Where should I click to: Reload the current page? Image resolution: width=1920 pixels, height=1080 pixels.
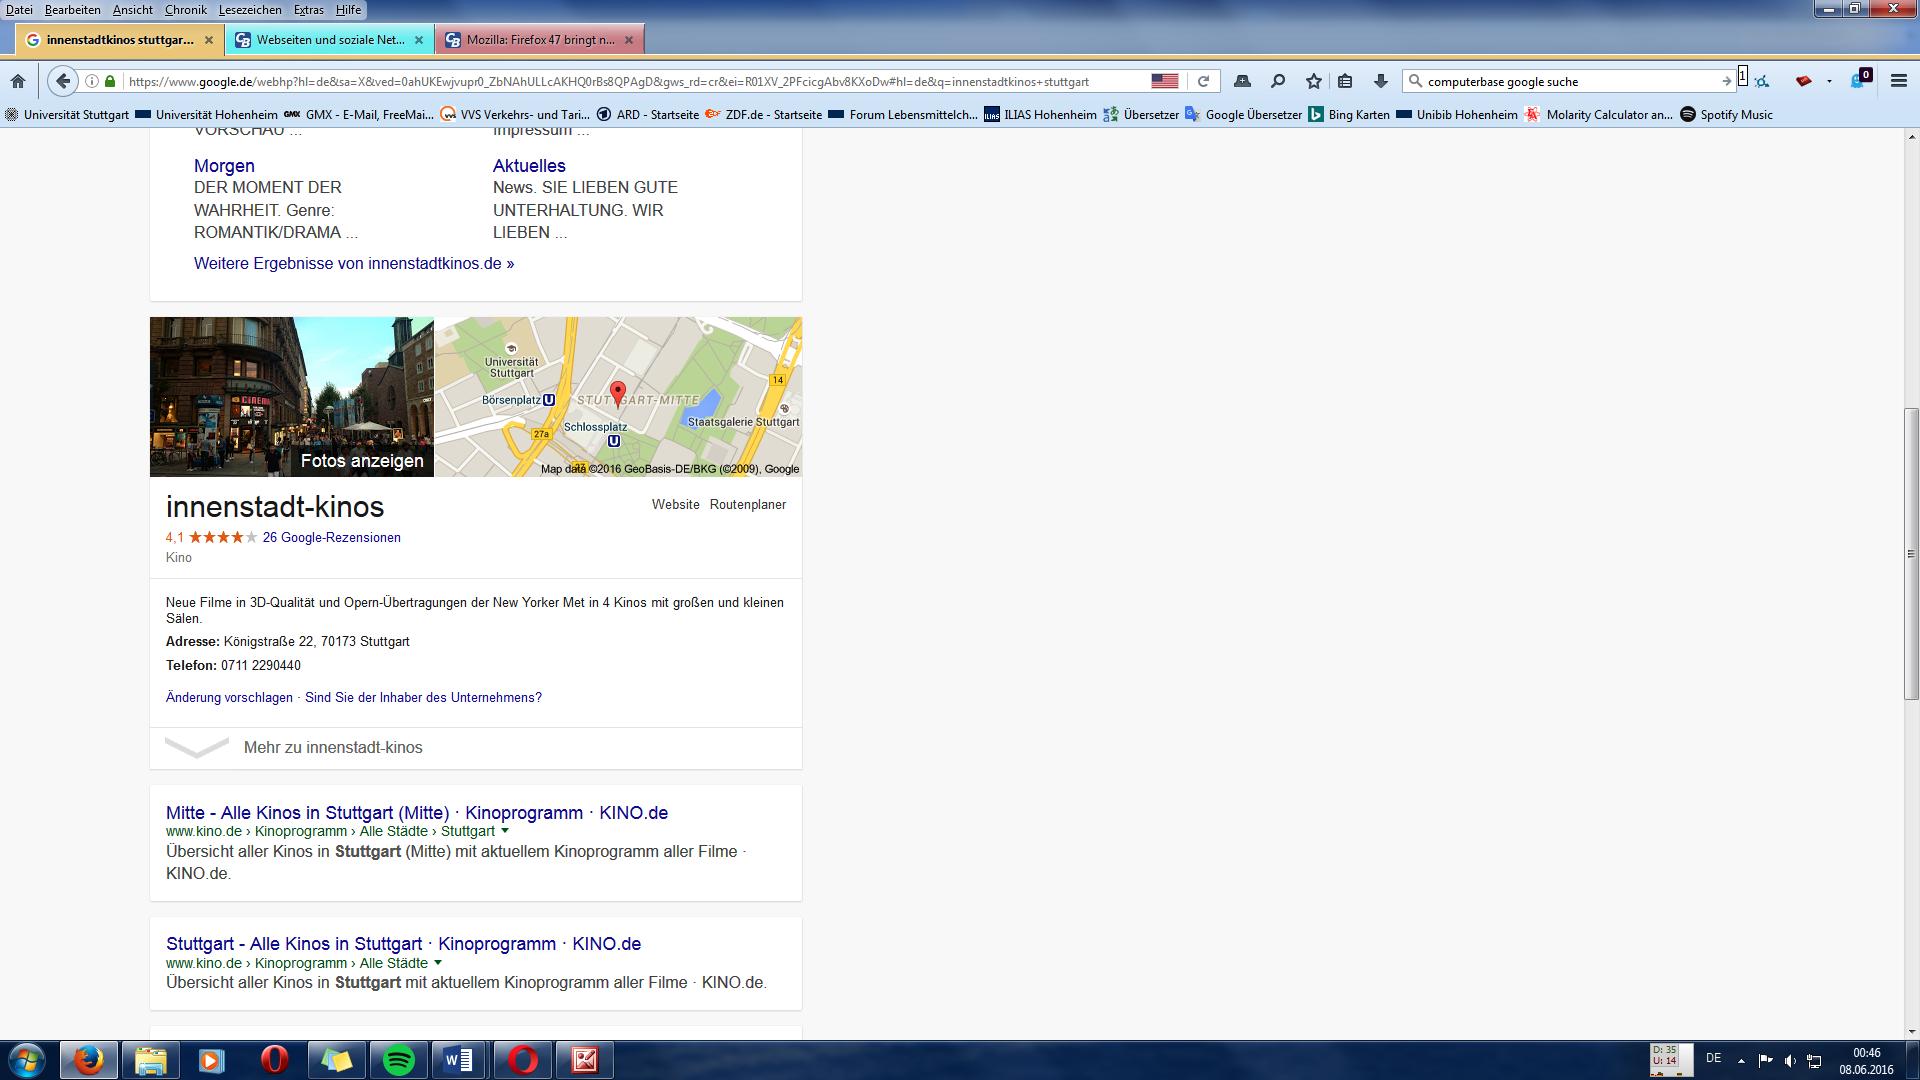[x=1203, y=81]
